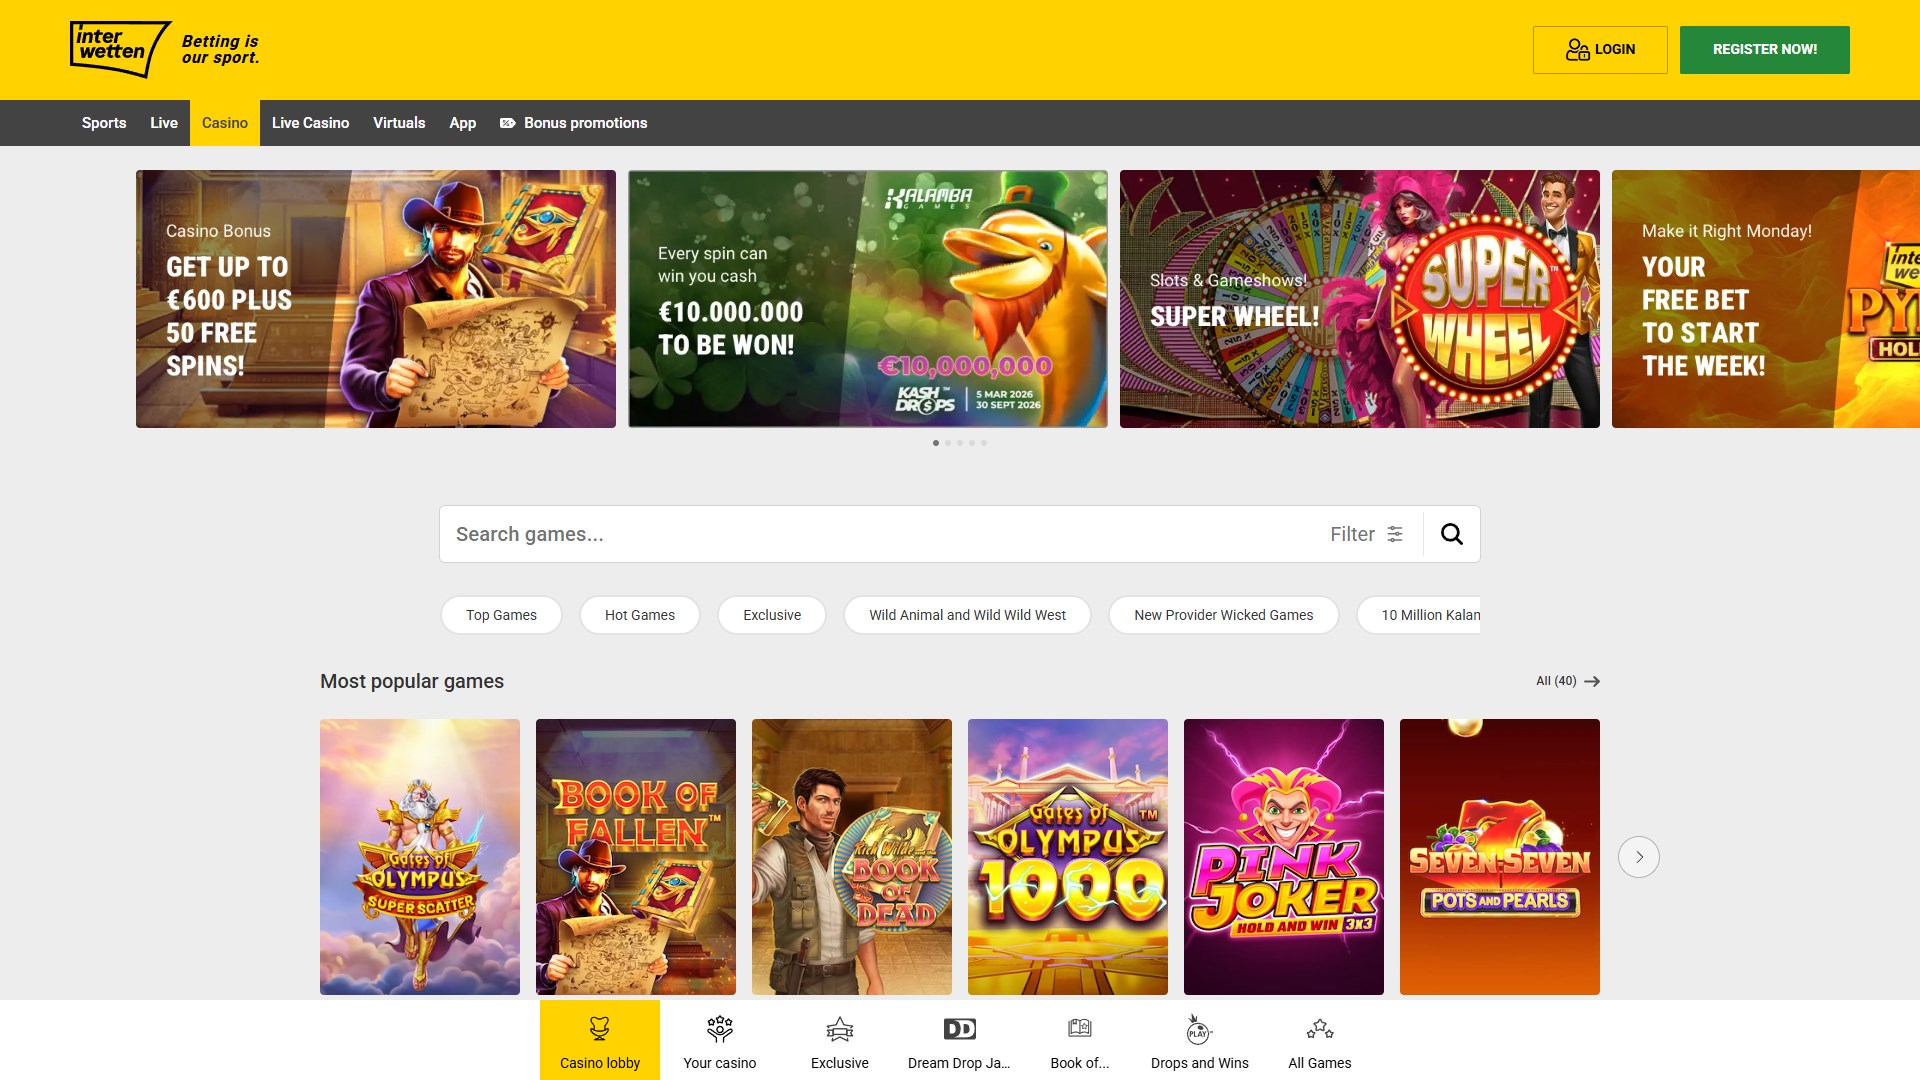1920x1080 pixels.
Task: Click the Interwetten logo
Action: click(x=120, y=49)
